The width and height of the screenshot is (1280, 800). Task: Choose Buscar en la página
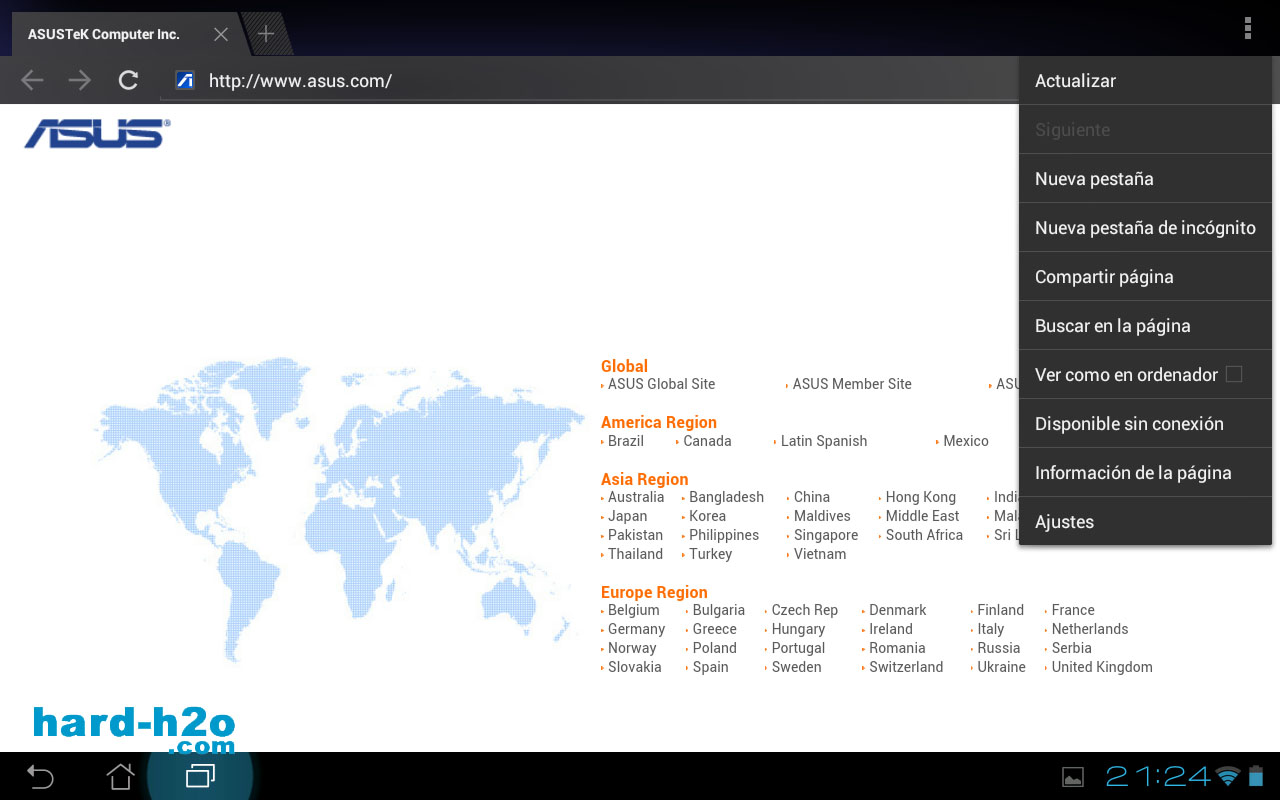tap(1145, 326)
